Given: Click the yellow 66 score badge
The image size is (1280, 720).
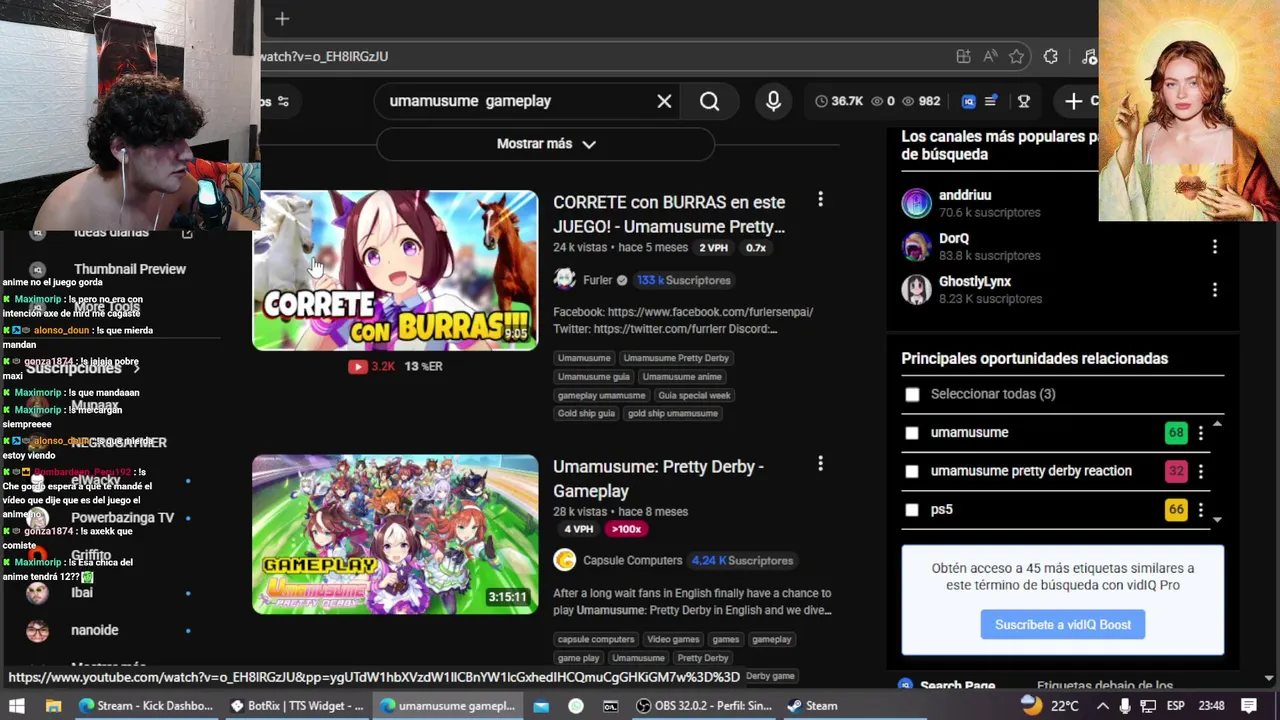Looking at the screenshot, I should pos(1175,510).
